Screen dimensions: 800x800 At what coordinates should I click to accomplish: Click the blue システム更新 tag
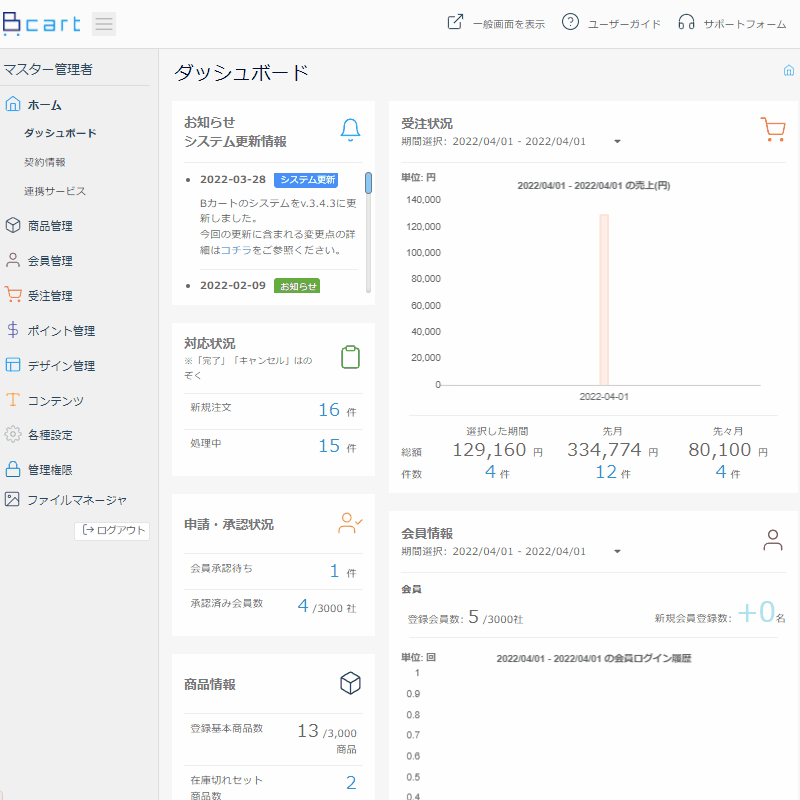pyautogui.click(x=306, y=180)
